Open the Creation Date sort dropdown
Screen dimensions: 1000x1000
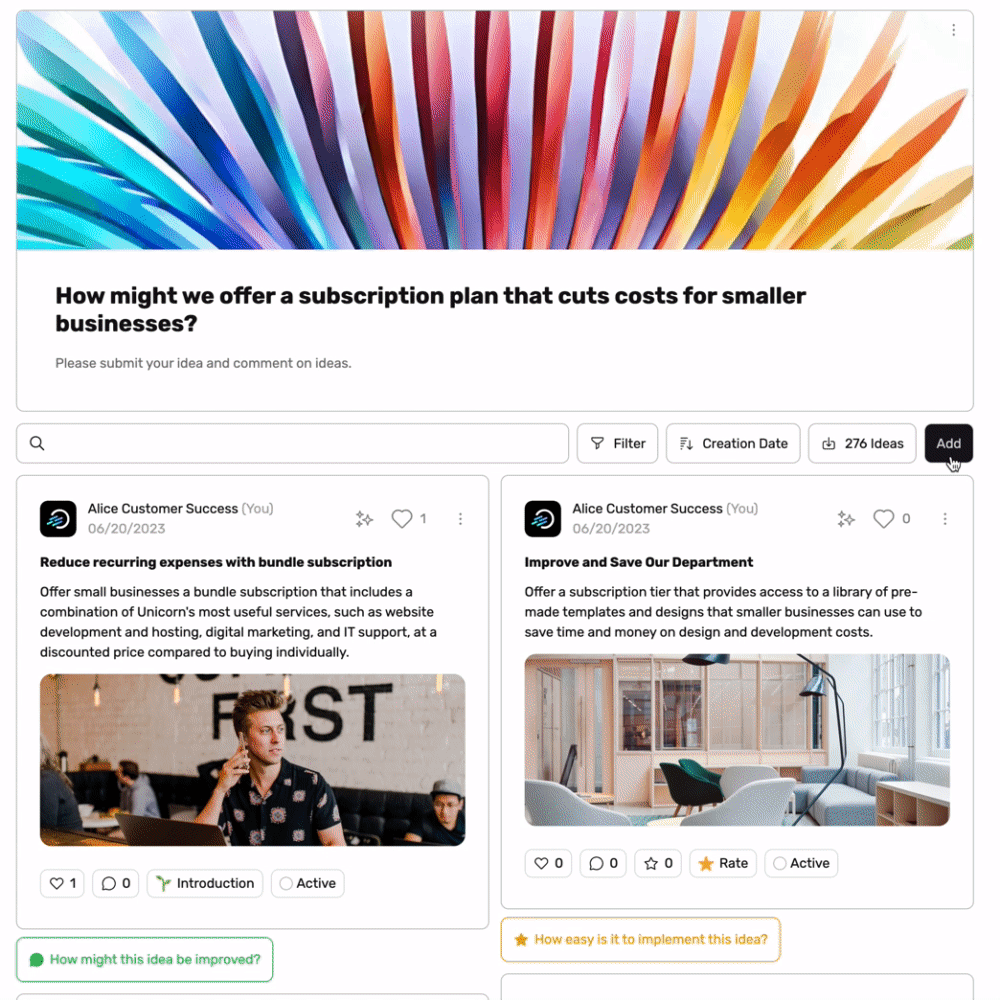(733, 443)
